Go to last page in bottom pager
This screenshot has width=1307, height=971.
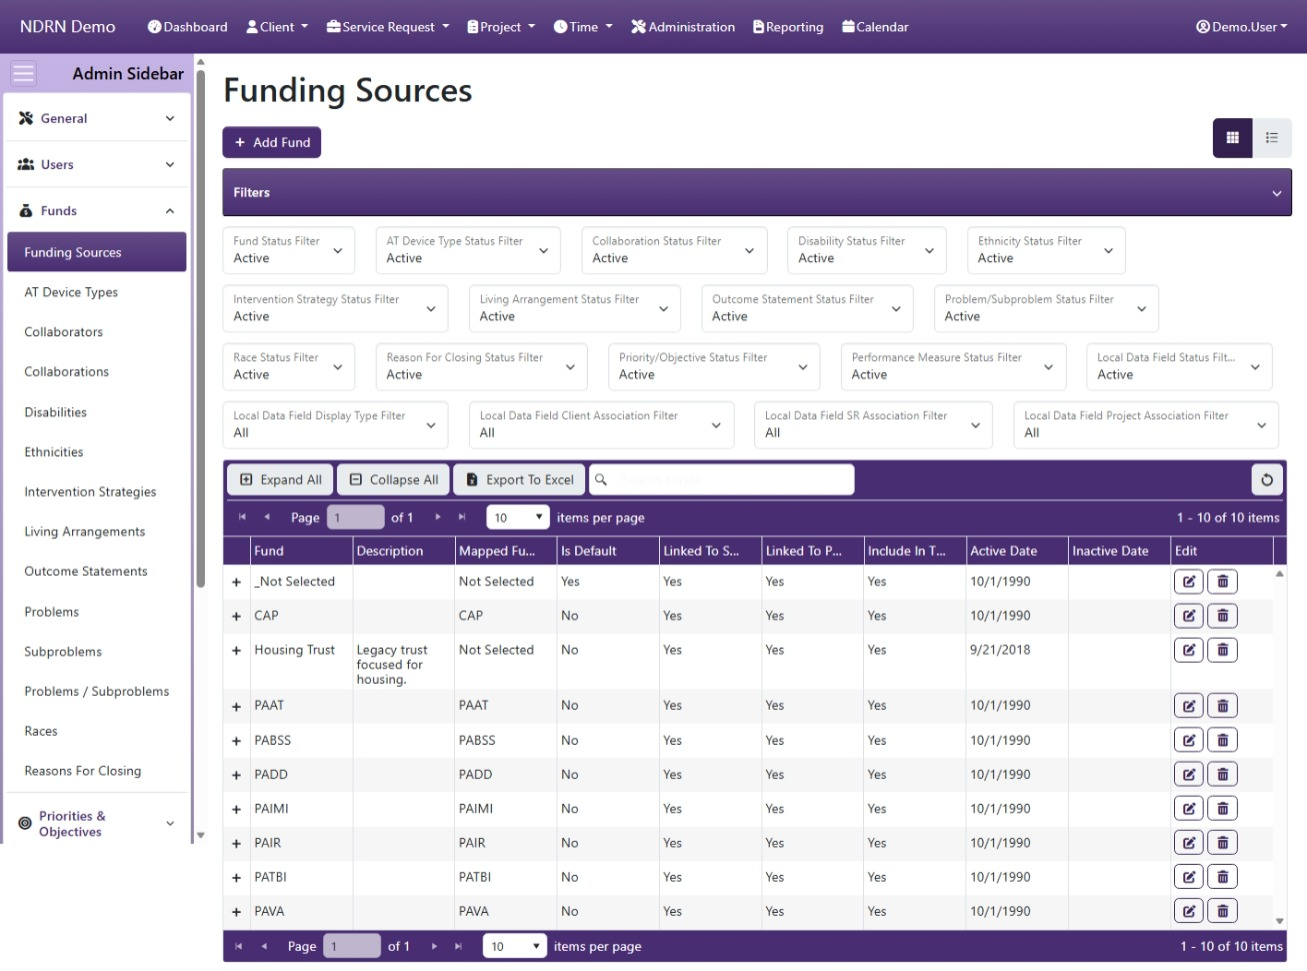[x=458, y=946]
